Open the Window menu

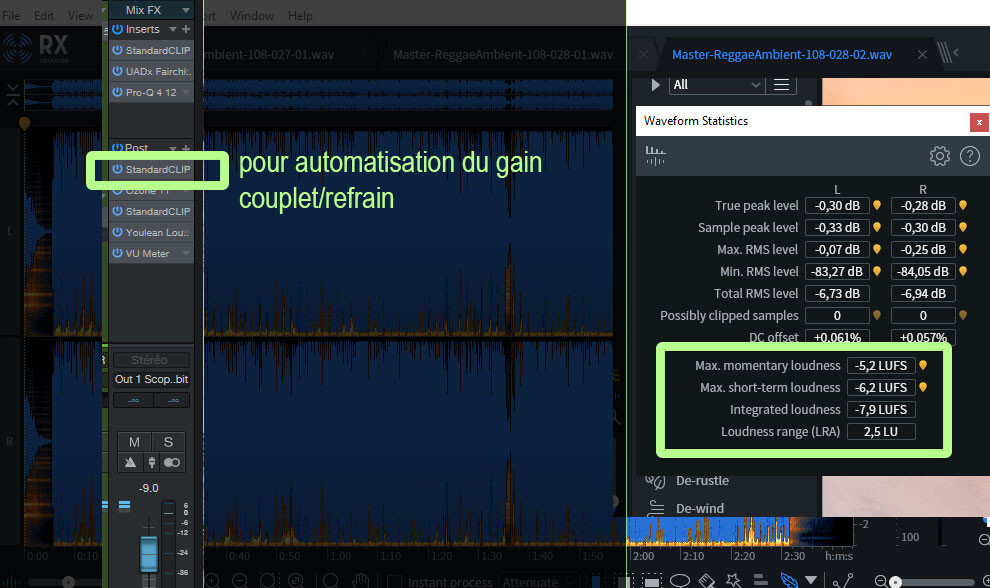click(x=251, y=16)
